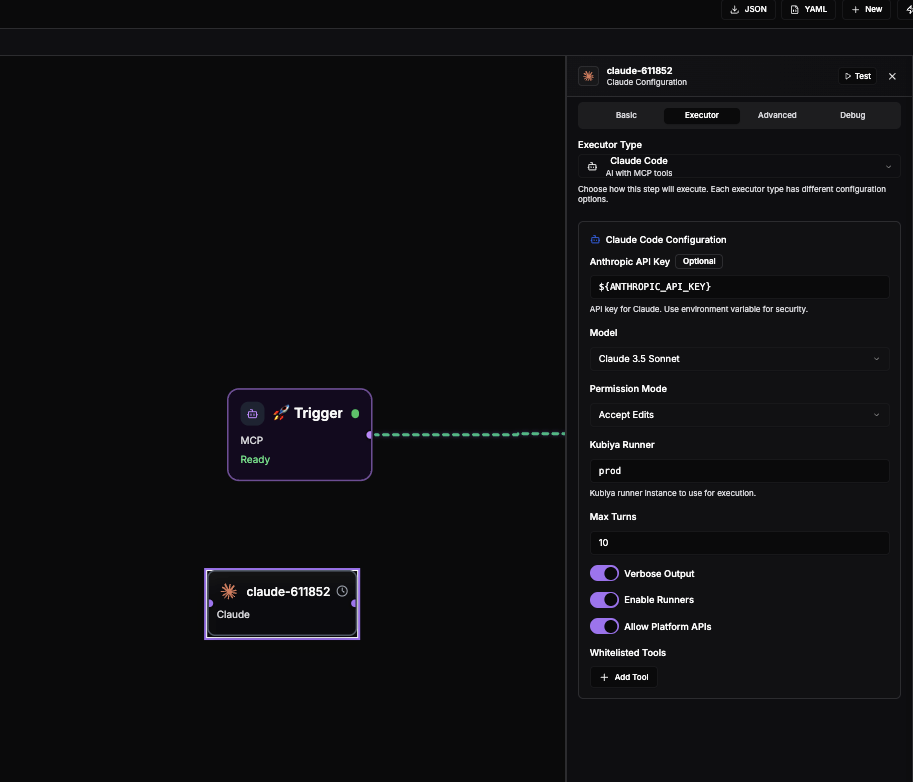This screenshot has width=913, height=782.
Task: Click the Claude label on claude-611852 node
Action: coord(233,614)
